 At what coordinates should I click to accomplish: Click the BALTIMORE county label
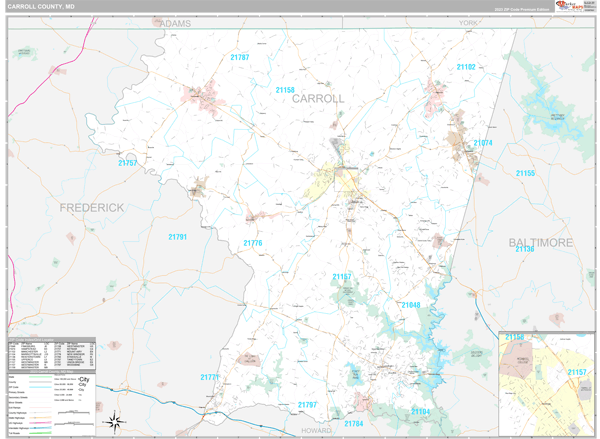point(541,242)
